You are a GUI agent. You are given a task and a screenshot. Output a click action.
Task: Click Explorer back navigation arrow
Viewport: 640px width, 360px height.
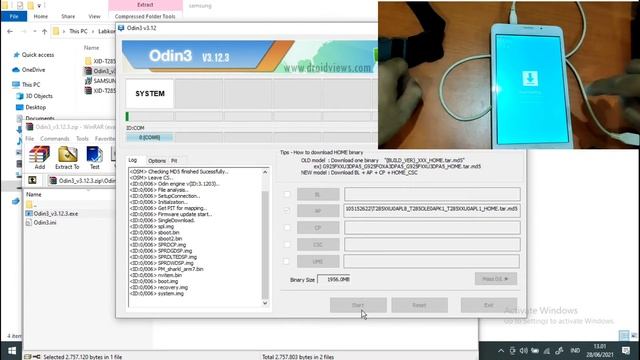(10, 31)
